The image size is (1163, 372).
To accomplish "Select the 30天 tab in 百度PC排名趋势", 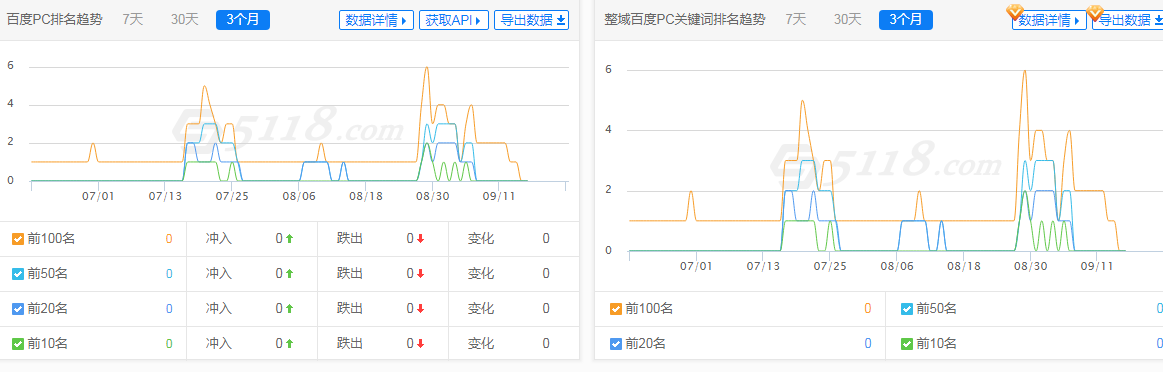I will point(185,20).
